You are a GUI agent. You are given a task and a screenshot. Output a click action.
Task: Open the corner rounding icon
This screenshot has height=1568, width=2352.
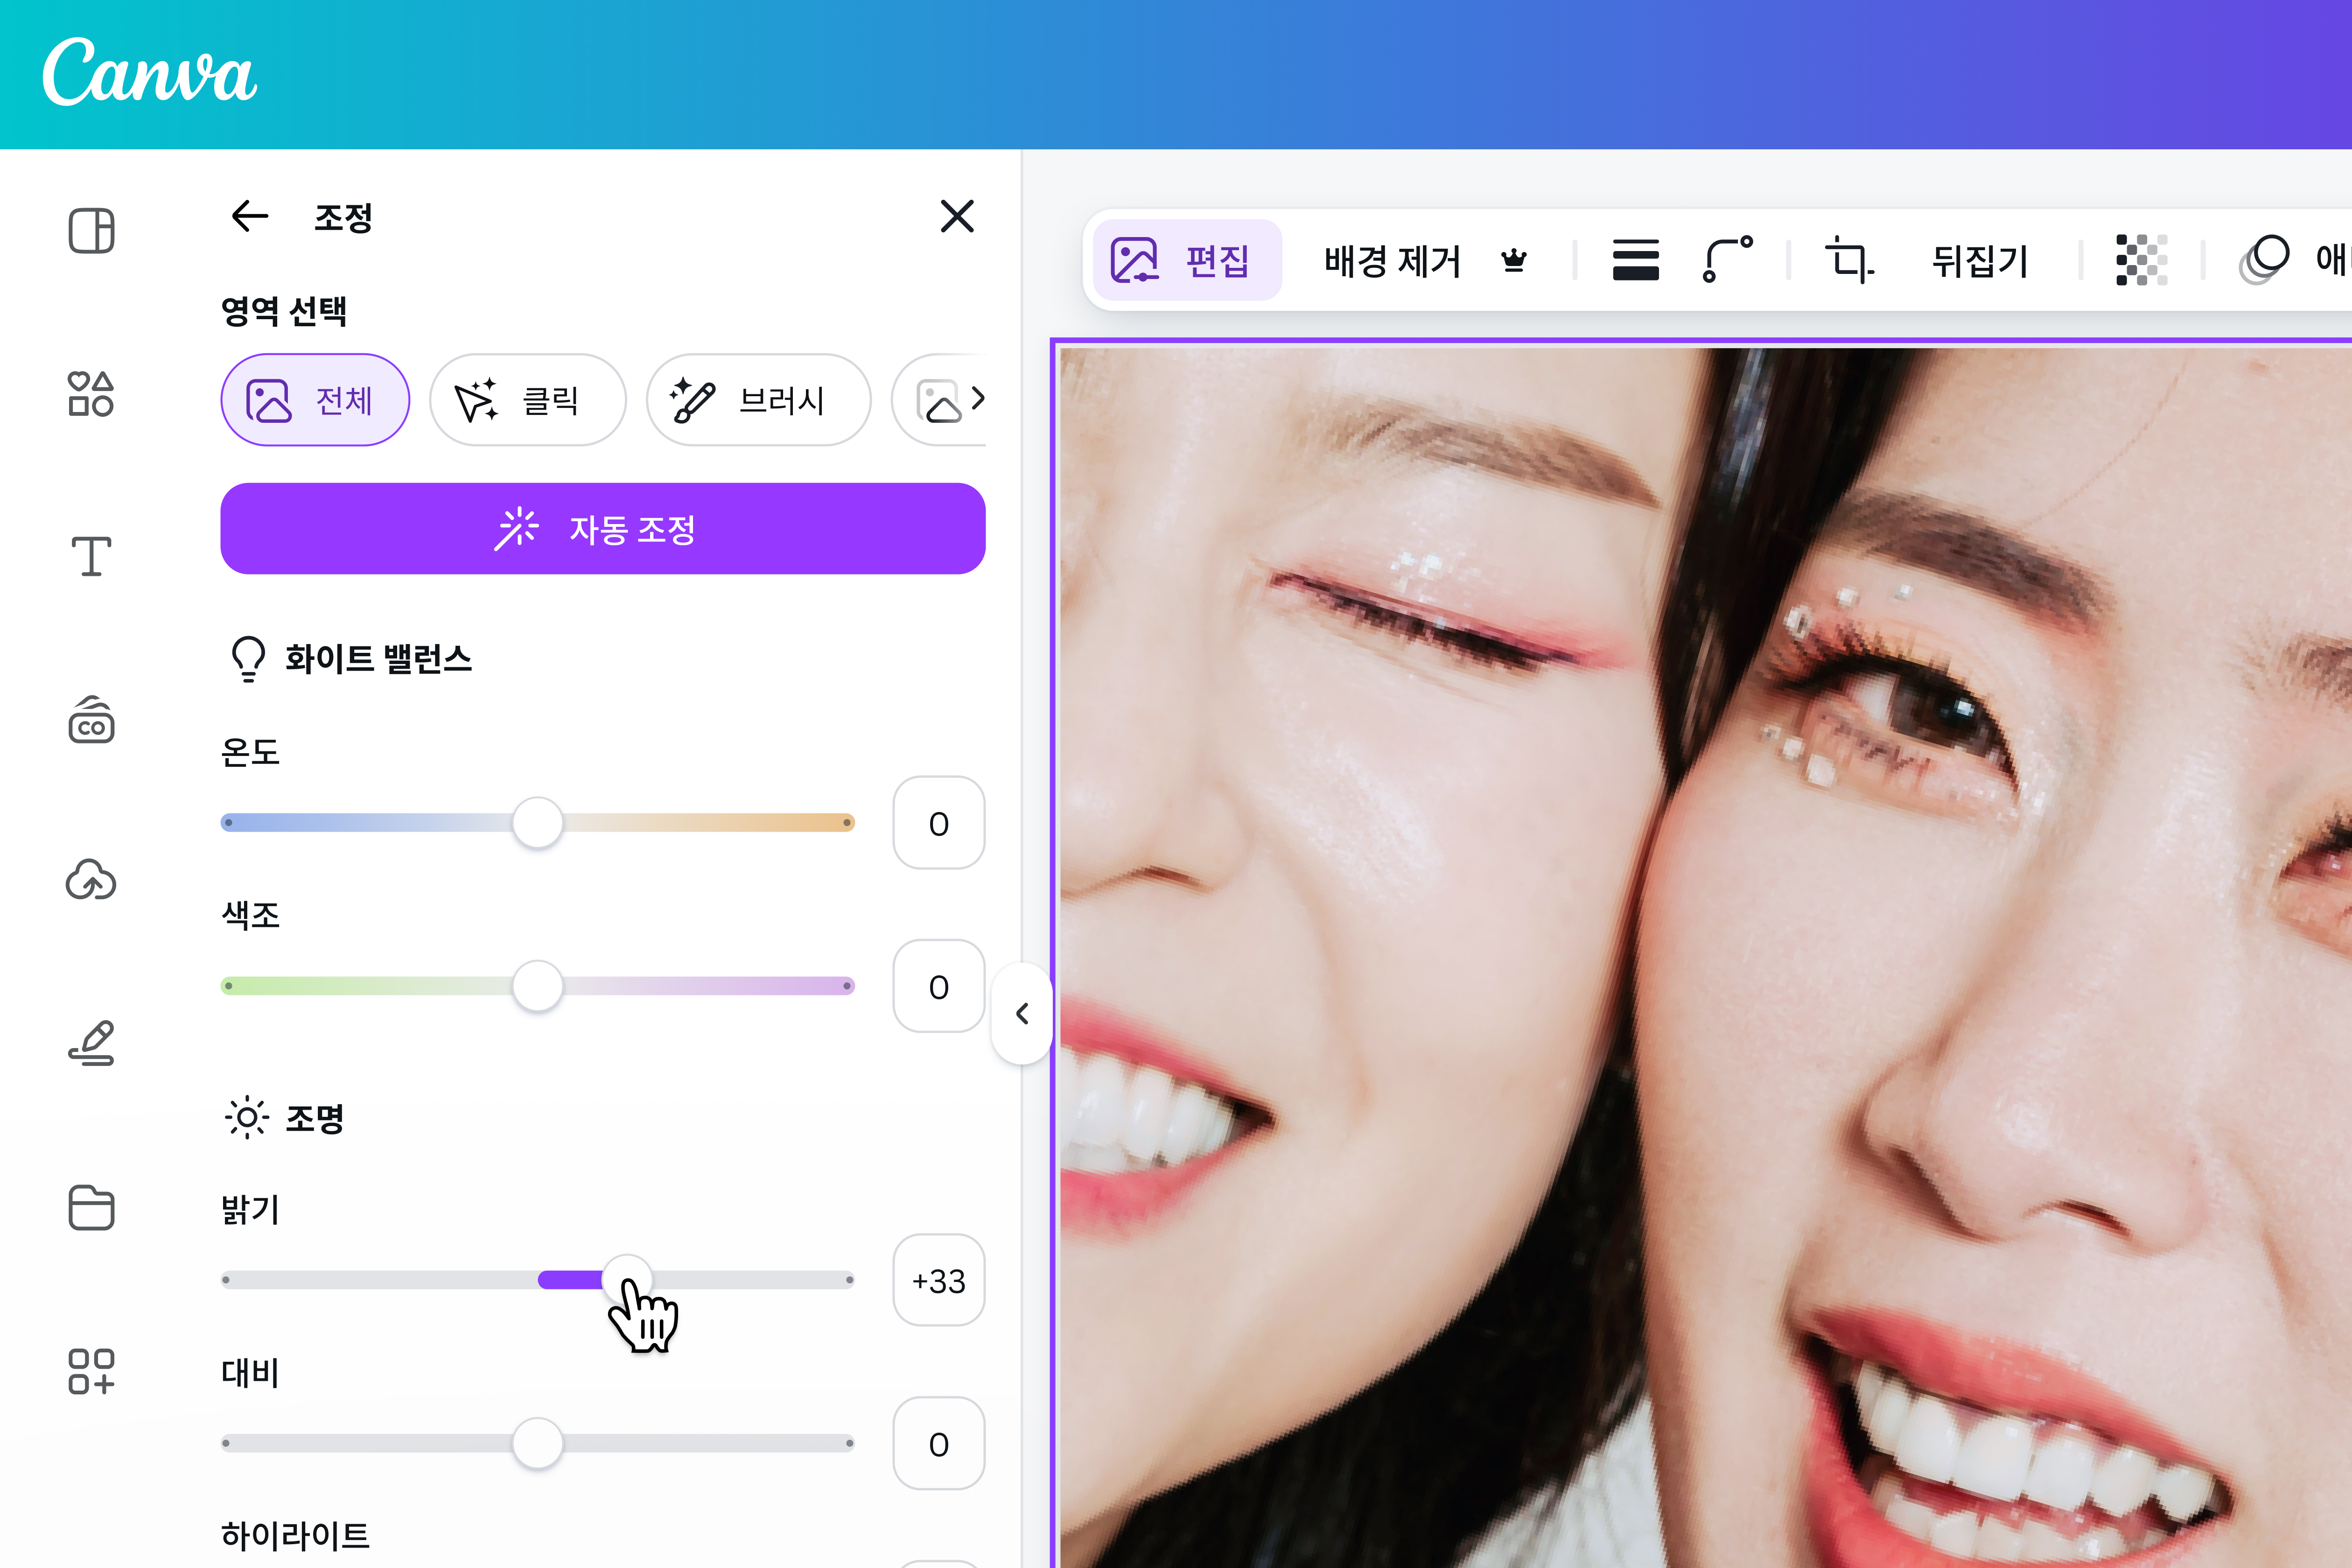(1727, 260)
